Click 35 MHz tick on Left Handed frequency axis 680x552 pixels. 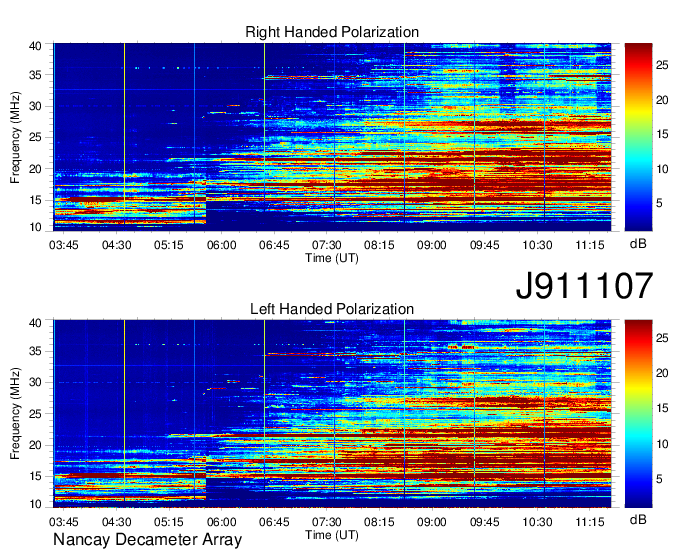point(35,351)
